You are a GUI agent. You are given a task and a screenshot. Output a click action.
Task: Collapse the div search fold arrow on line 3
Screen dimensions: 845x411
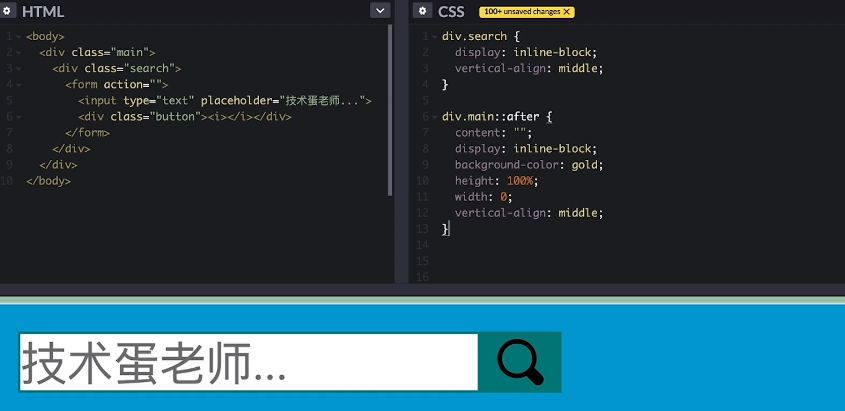point(18,69)
